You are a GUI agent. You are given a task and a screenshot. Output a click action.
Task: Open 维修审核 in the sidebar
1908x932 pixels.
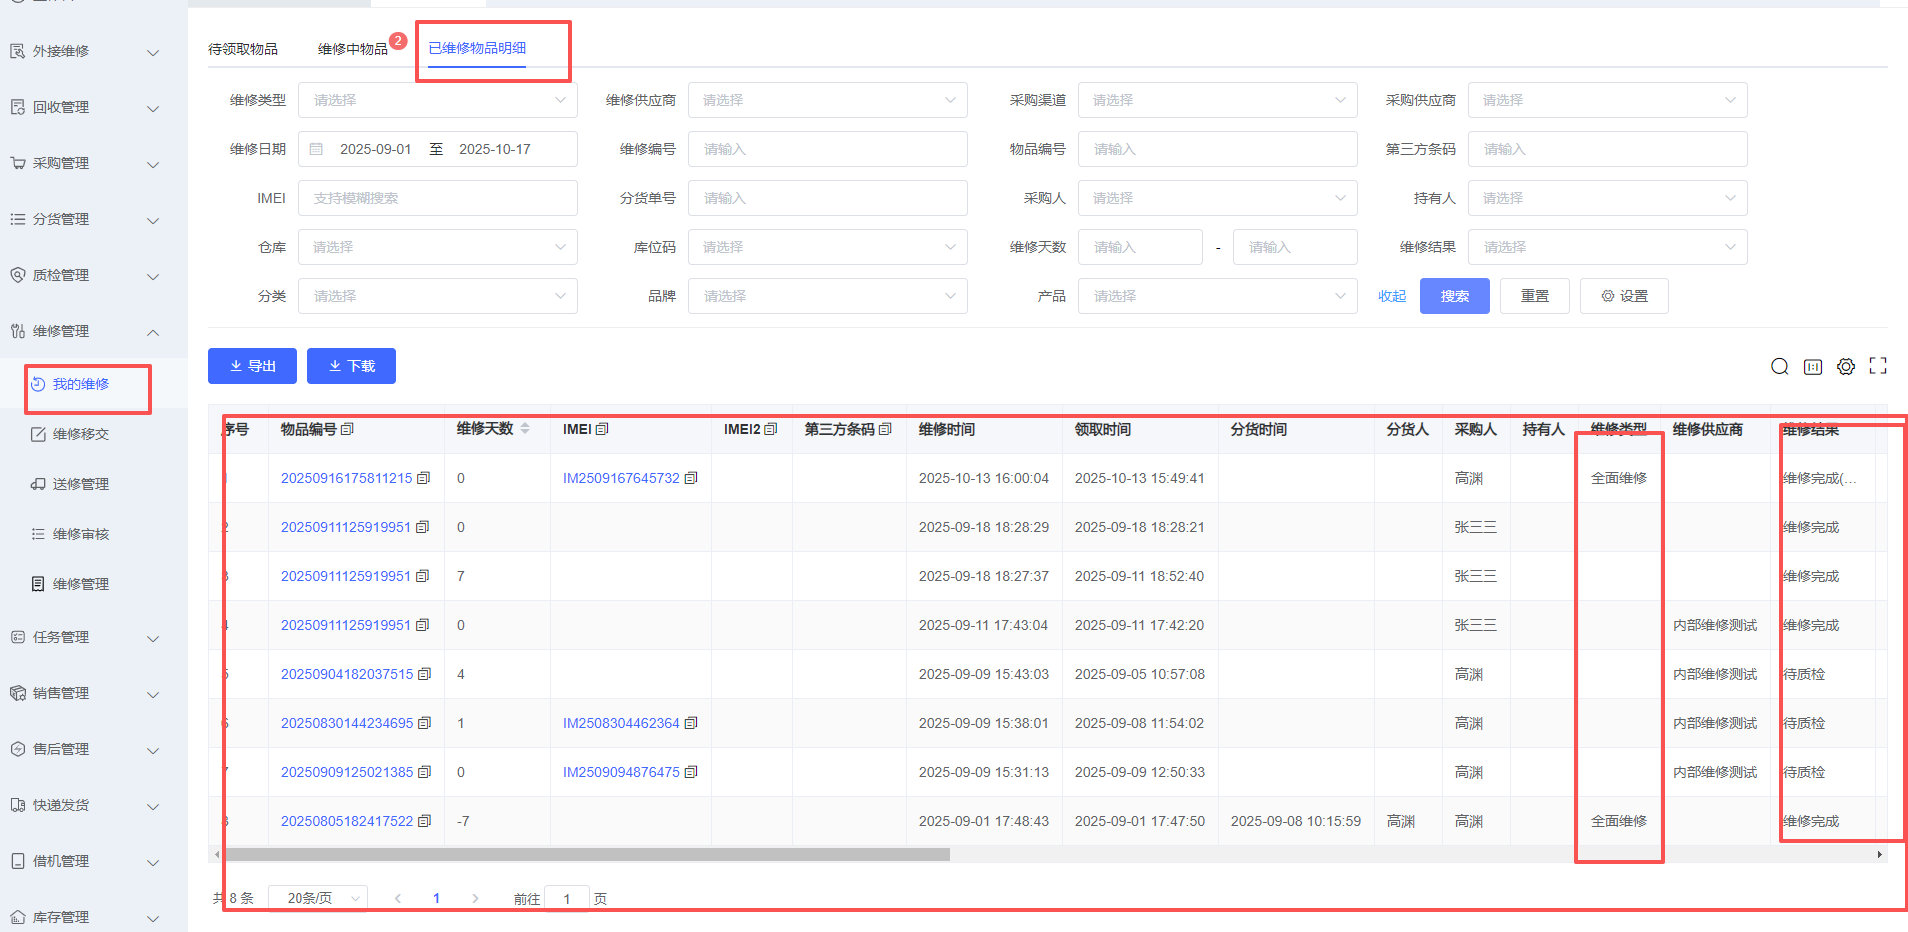(x=80, y=534)
